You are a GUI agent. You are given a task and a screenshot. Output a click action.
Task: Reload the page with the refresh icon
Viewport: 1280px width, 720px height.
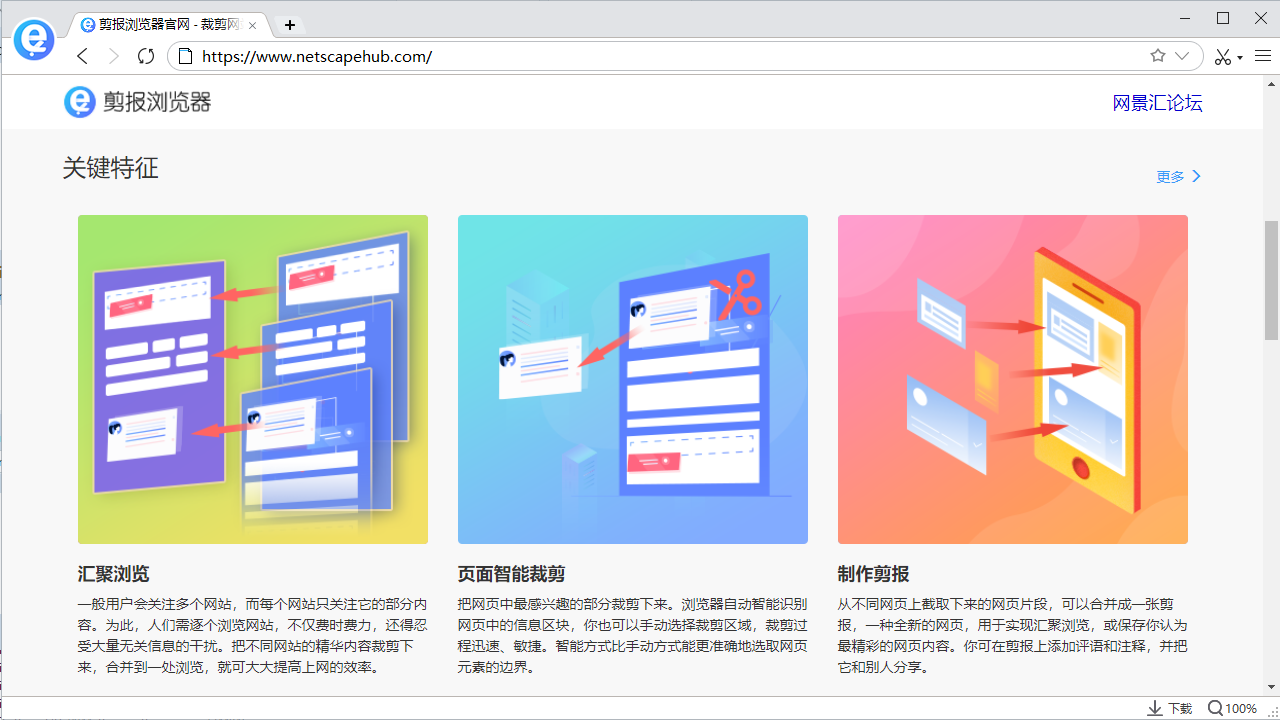146,56
